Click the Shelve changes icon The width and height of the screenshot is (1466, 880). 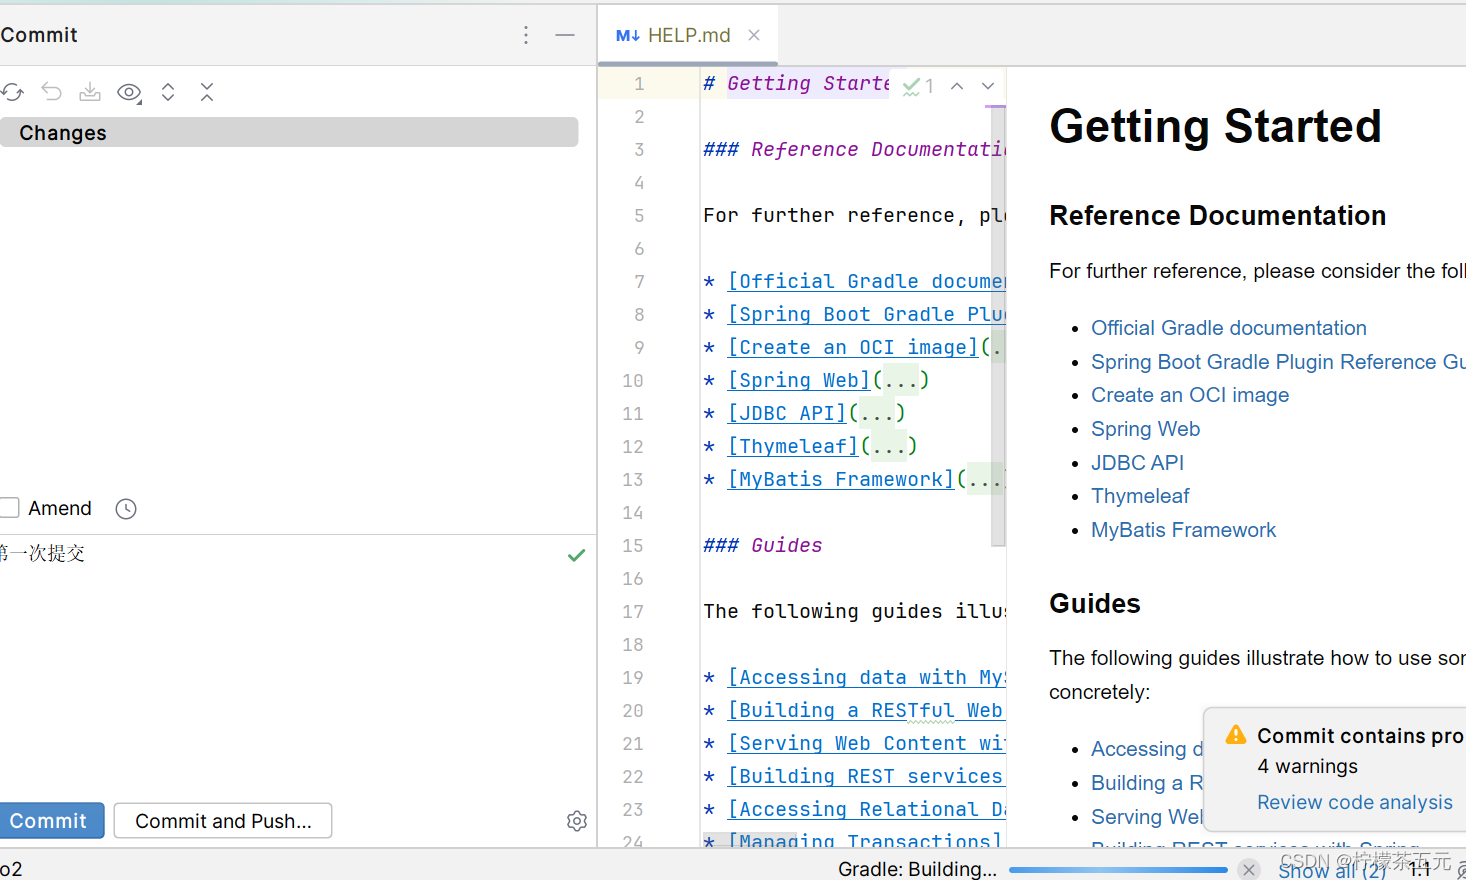[x=90, y=92]
